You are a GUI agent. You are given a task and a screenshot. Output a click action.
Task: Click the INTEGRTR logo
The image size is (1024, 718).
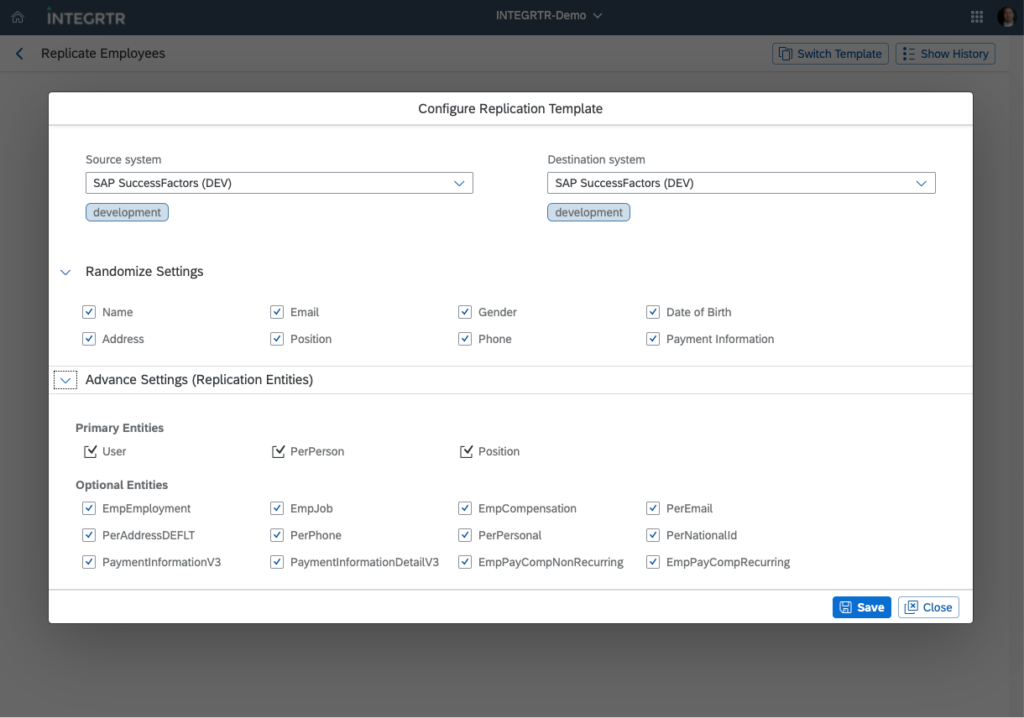pyautogui.click(x=86, y=17)
